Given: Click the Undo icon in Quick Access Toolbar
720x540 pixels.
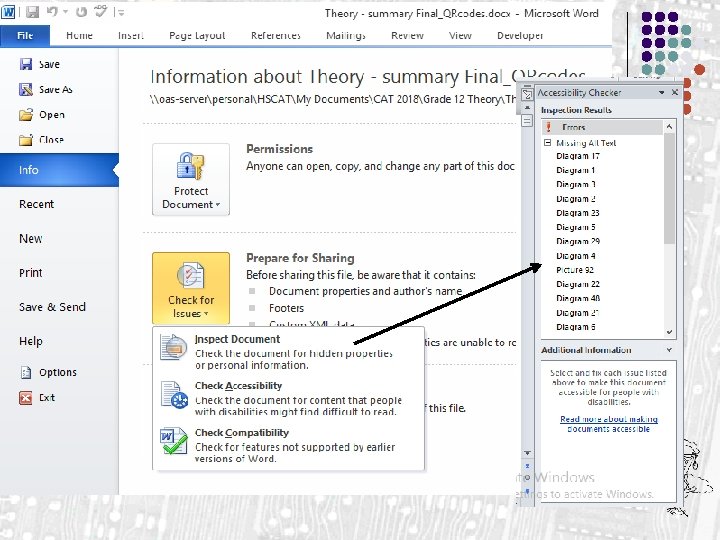Looking at the screenshot, I should [x=52, y=12].
